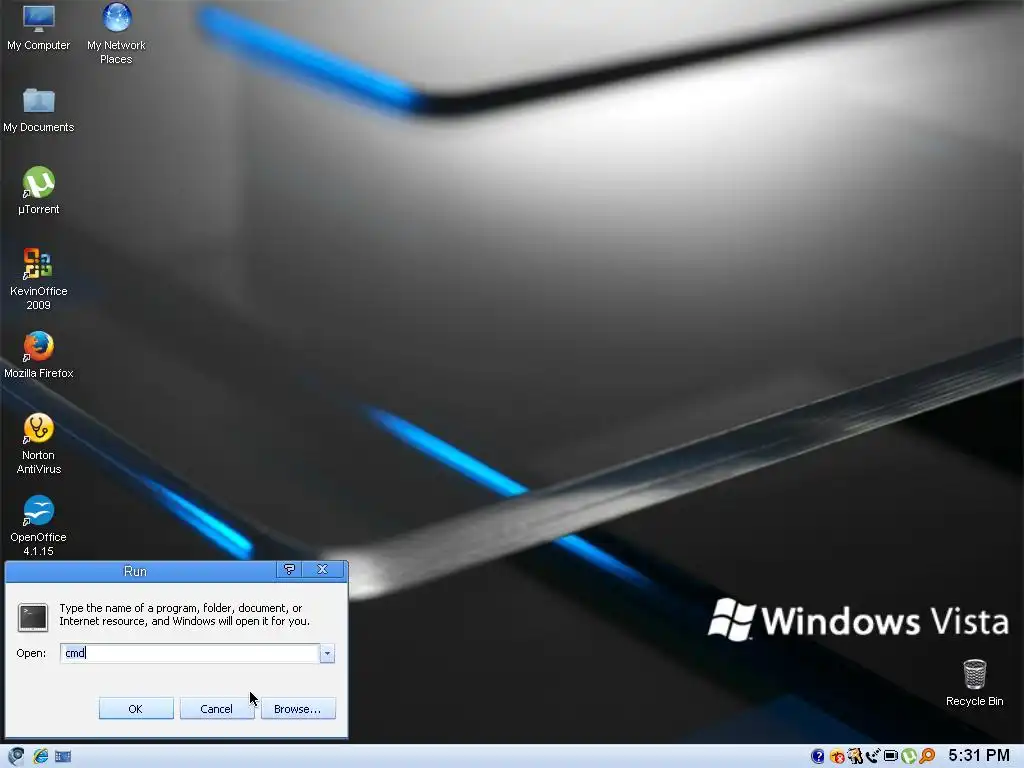Click the phone handset tray icon
The width and height of the screenshot is (1024, 768).
click(872, 756)
